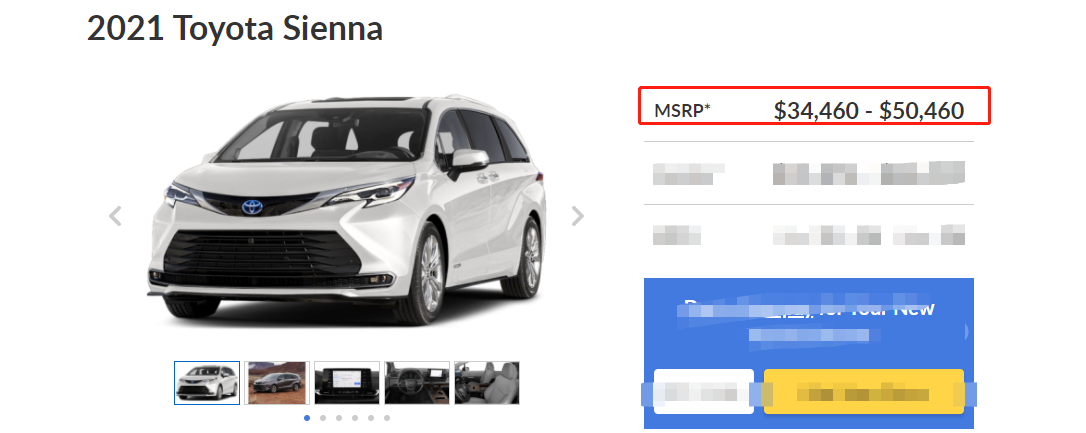Jump to the third carousel page dot
1086x433 pixels.
339,418
